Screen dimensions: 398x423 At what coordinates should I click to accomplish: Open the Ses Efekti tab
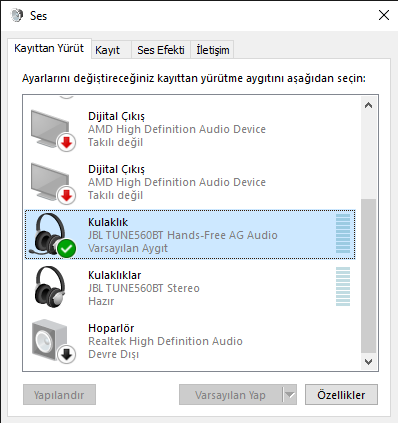(x=161, y=50)
